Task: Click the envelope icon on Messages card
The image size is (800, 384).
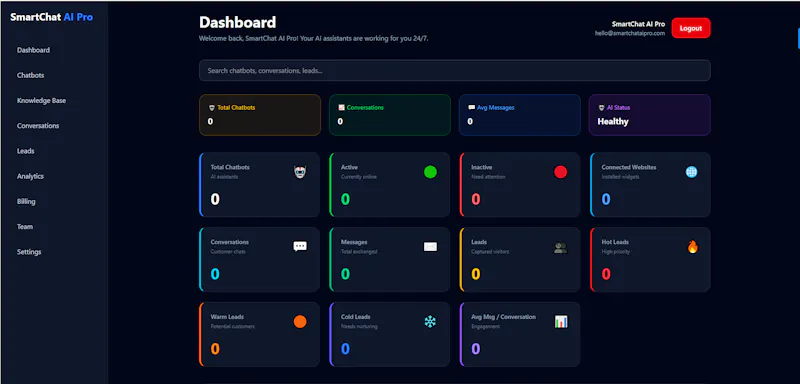Action: pyautogui.click(x=430, y=247)
